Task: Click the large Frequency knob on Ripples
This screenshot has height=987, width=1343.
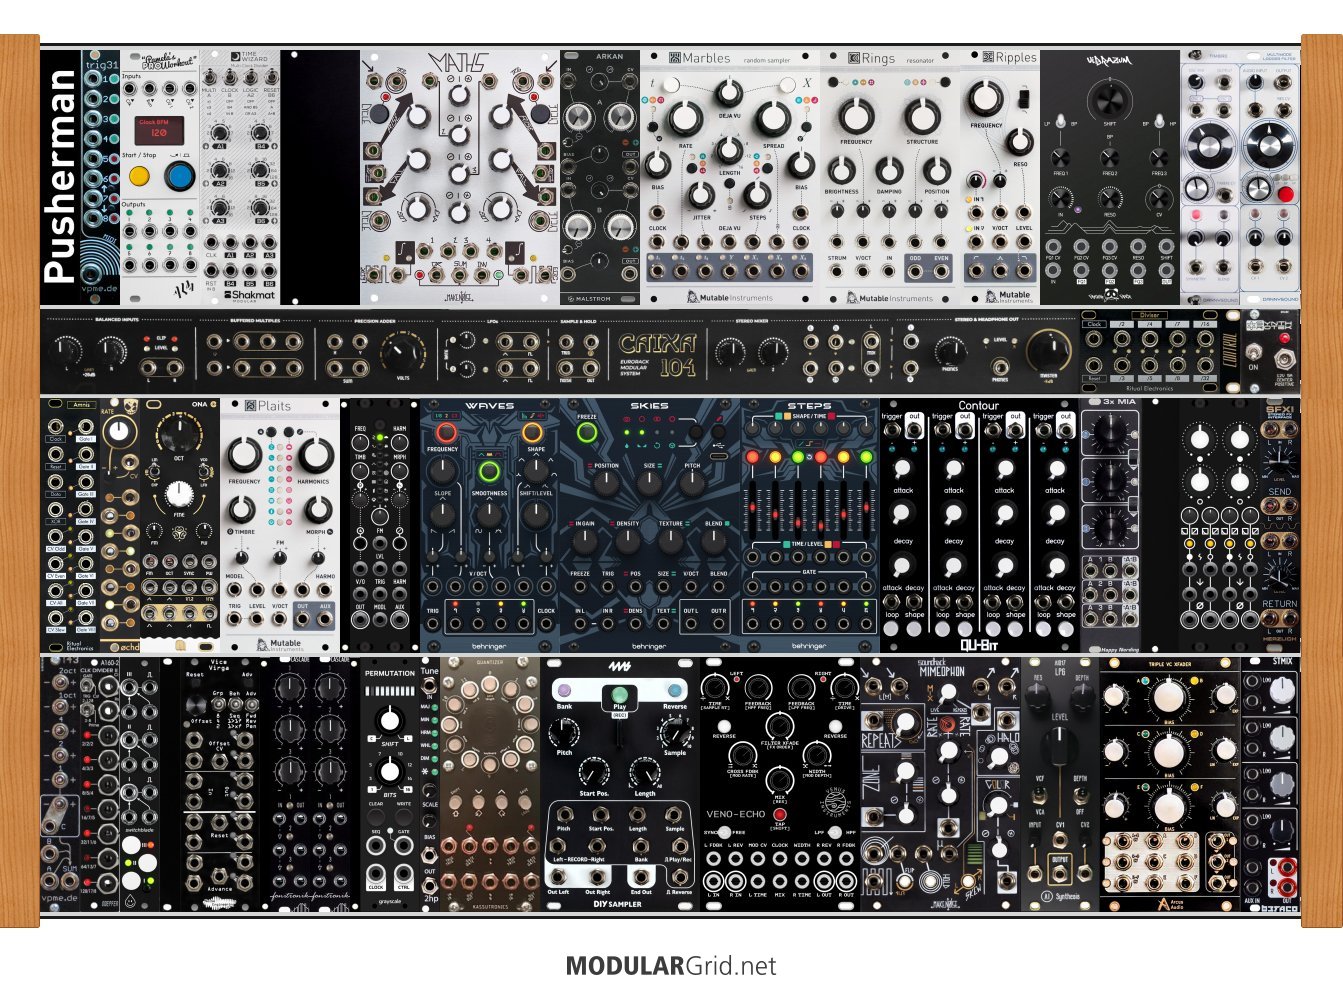Action: tap(986, 98)
